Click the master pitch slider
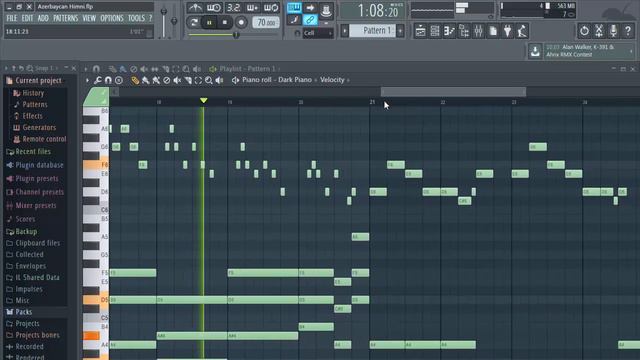The image size is (640, 360). (x=174, y=22)
